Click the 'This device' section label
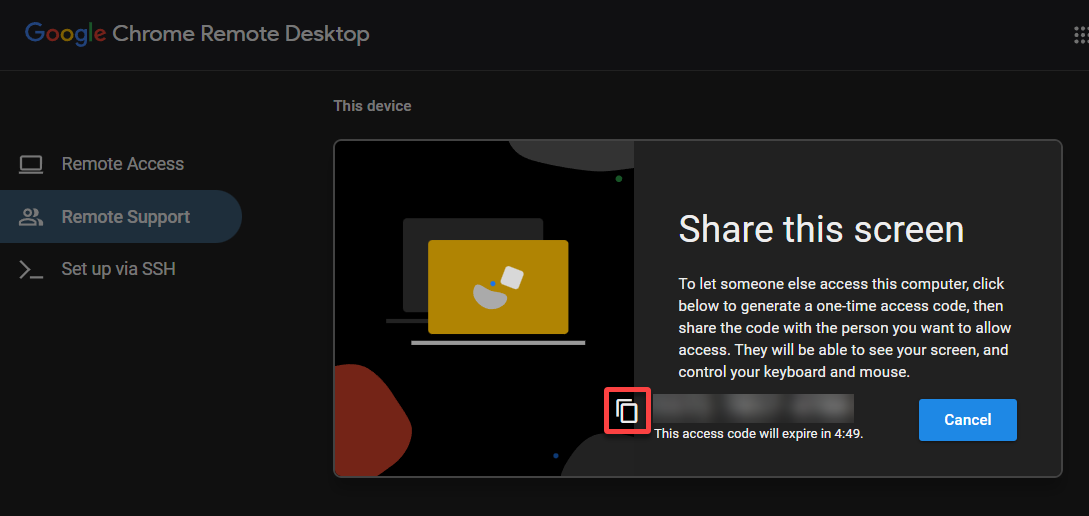 point(372,106)
